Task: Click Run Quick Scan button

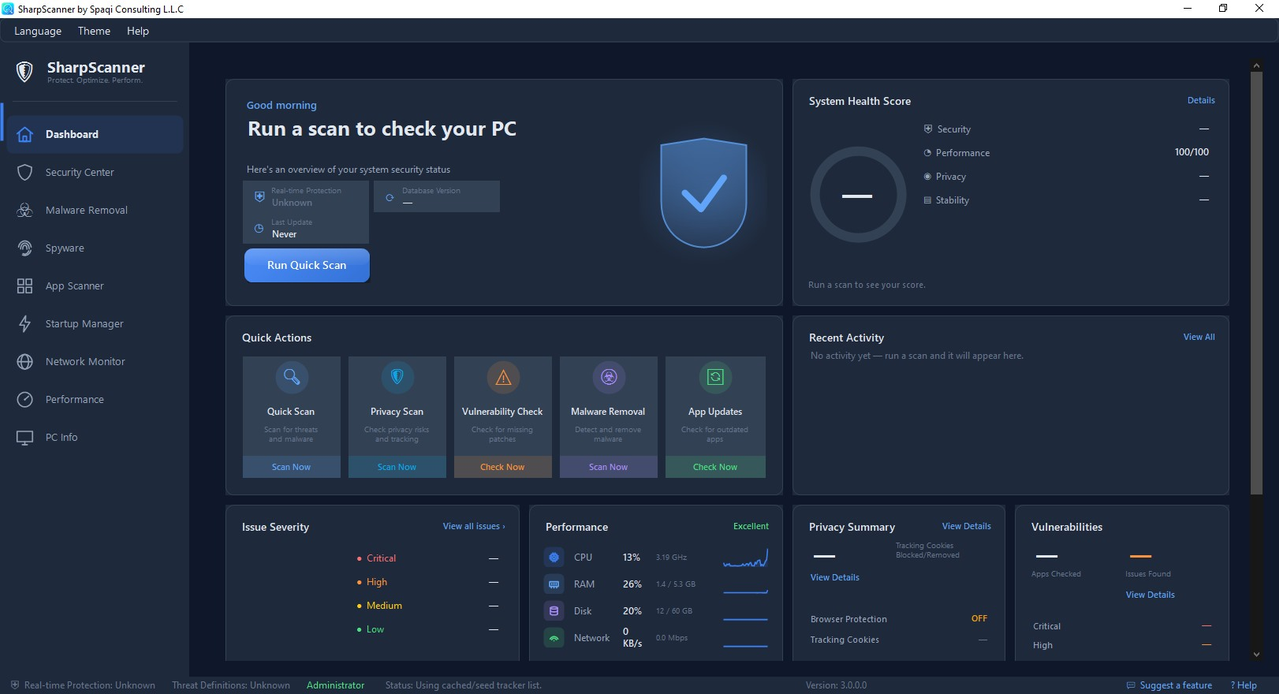Action: (x=307, y=265)
